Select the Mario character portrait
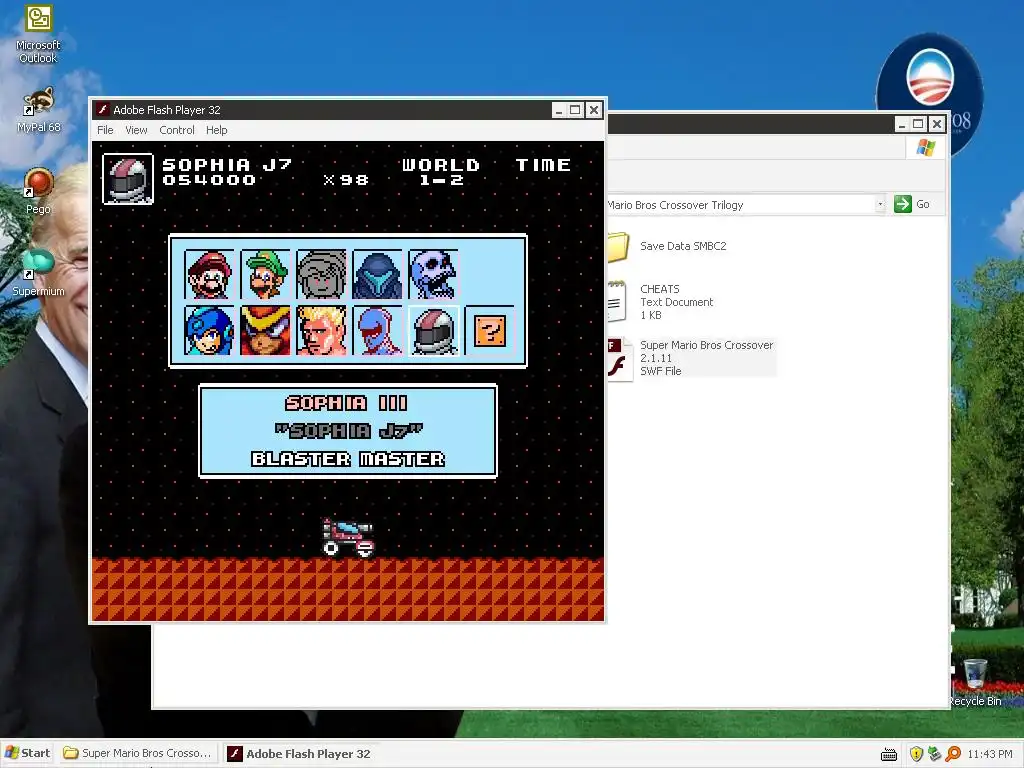1024x768 pixels. pyautogui.click(x=209, y=274)
